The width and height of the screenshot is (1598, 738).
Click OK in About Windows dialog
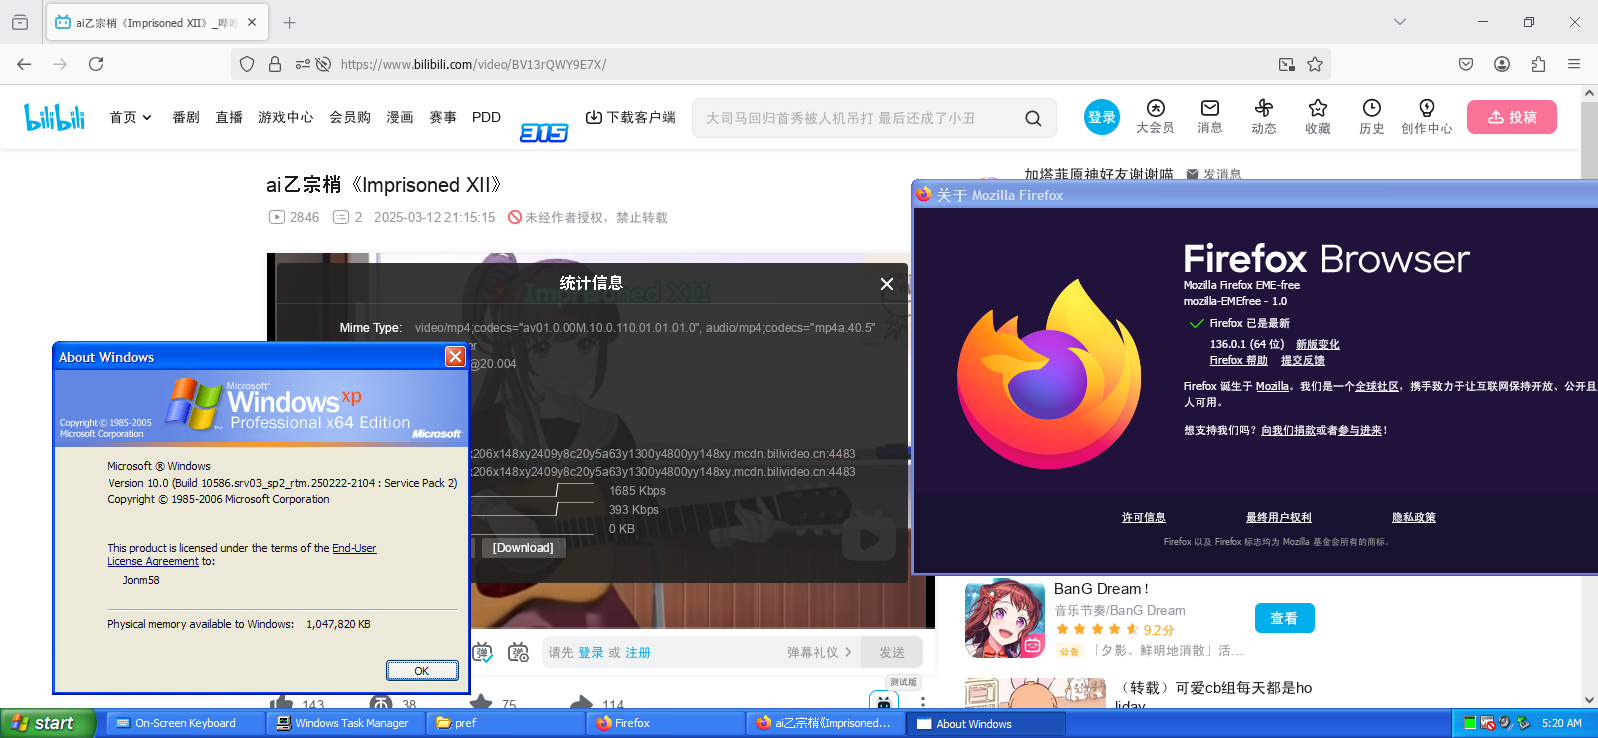click(422, 671)
